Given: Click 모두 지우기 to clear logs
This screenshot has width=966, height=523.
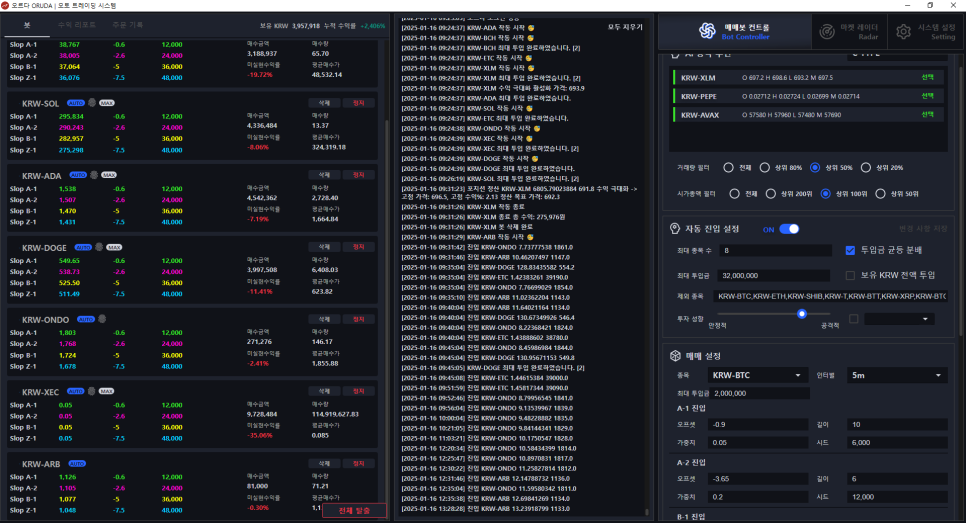Looking at the screenshot, I should 626,27.
